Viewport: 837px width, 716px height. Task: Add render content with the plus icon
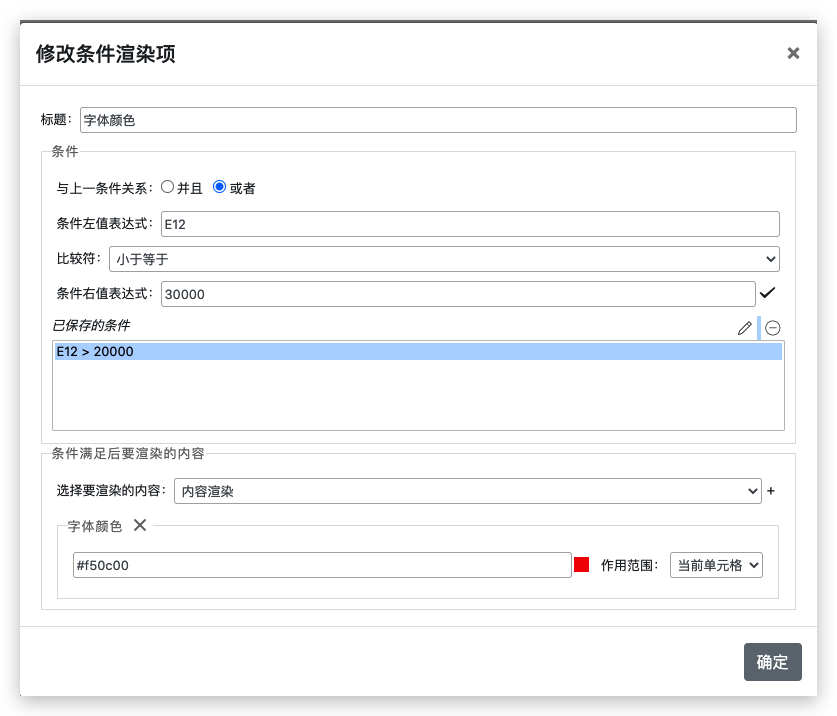(x=771, y=491)
